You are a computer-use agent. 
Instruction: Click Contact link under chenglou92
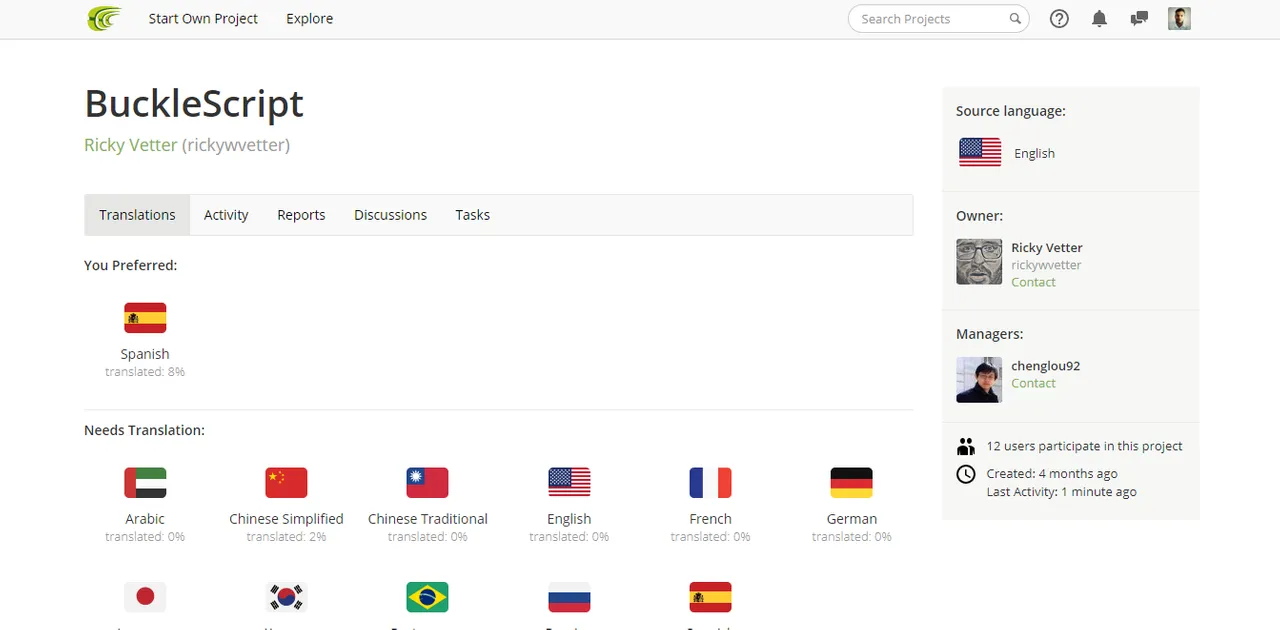[x=1033, y=383]
